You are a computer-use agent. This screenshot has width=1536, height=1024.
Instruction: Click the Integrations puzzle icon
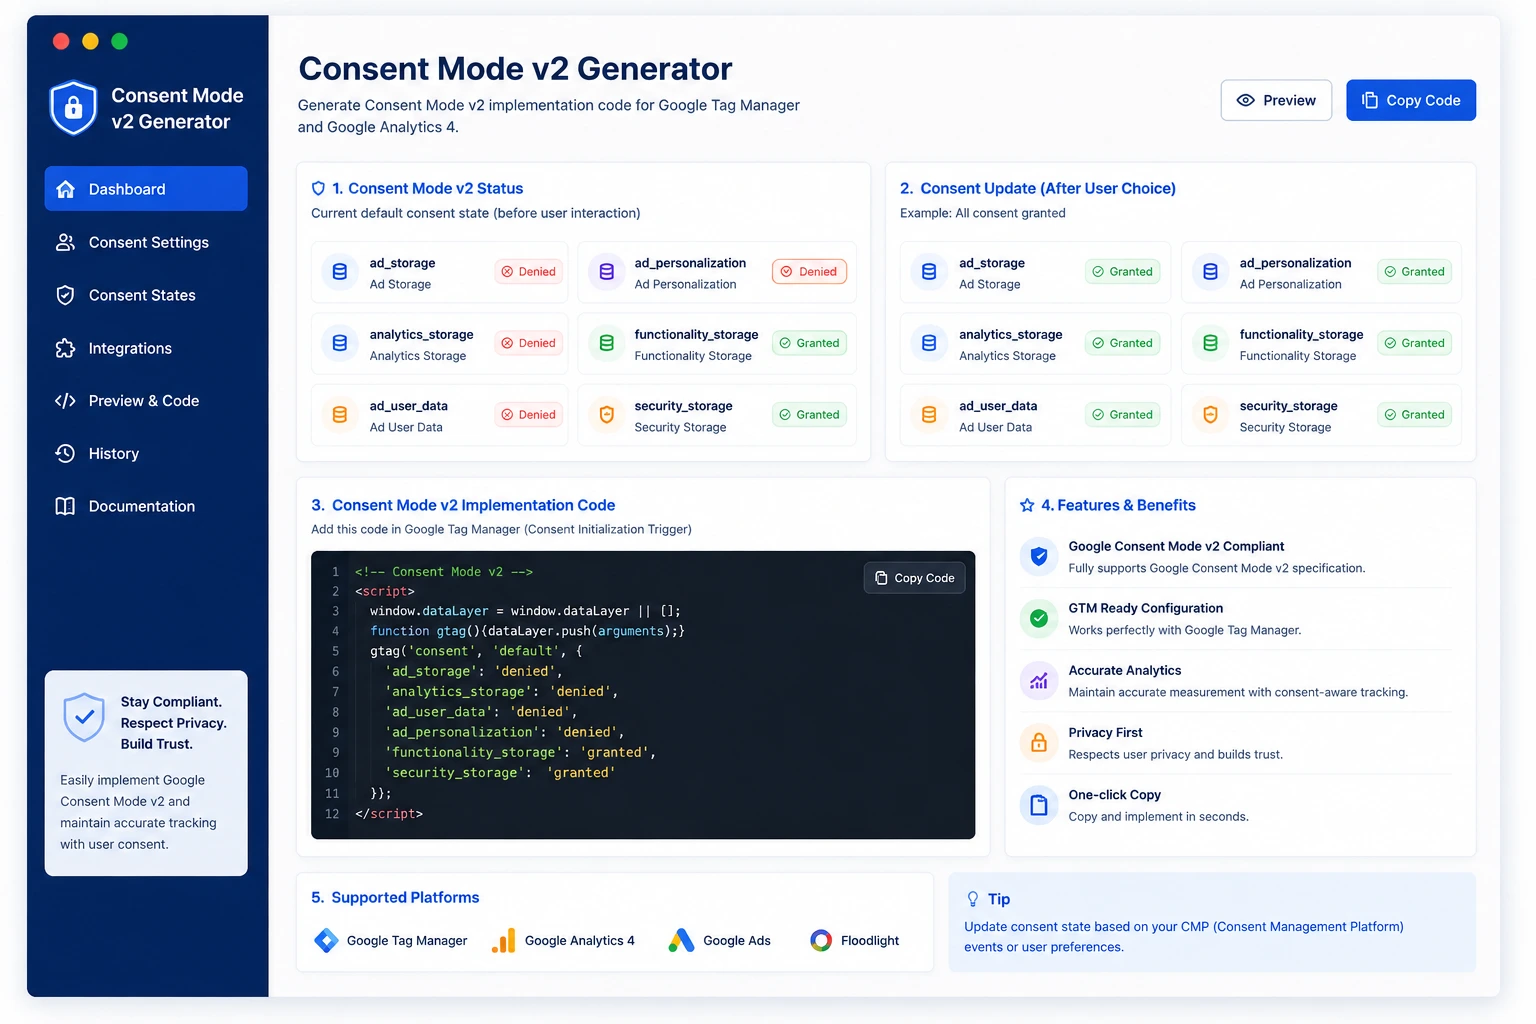click(66, 348)
